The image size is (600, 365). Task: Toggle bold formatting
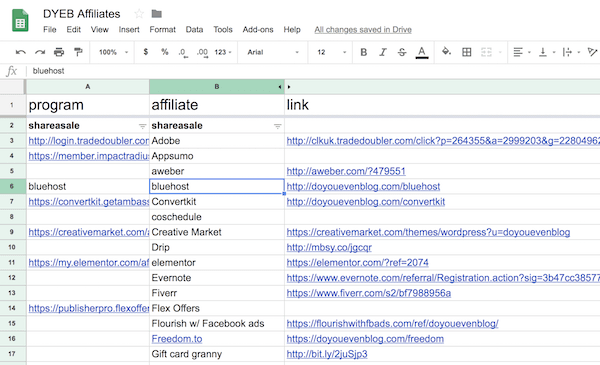364,52
